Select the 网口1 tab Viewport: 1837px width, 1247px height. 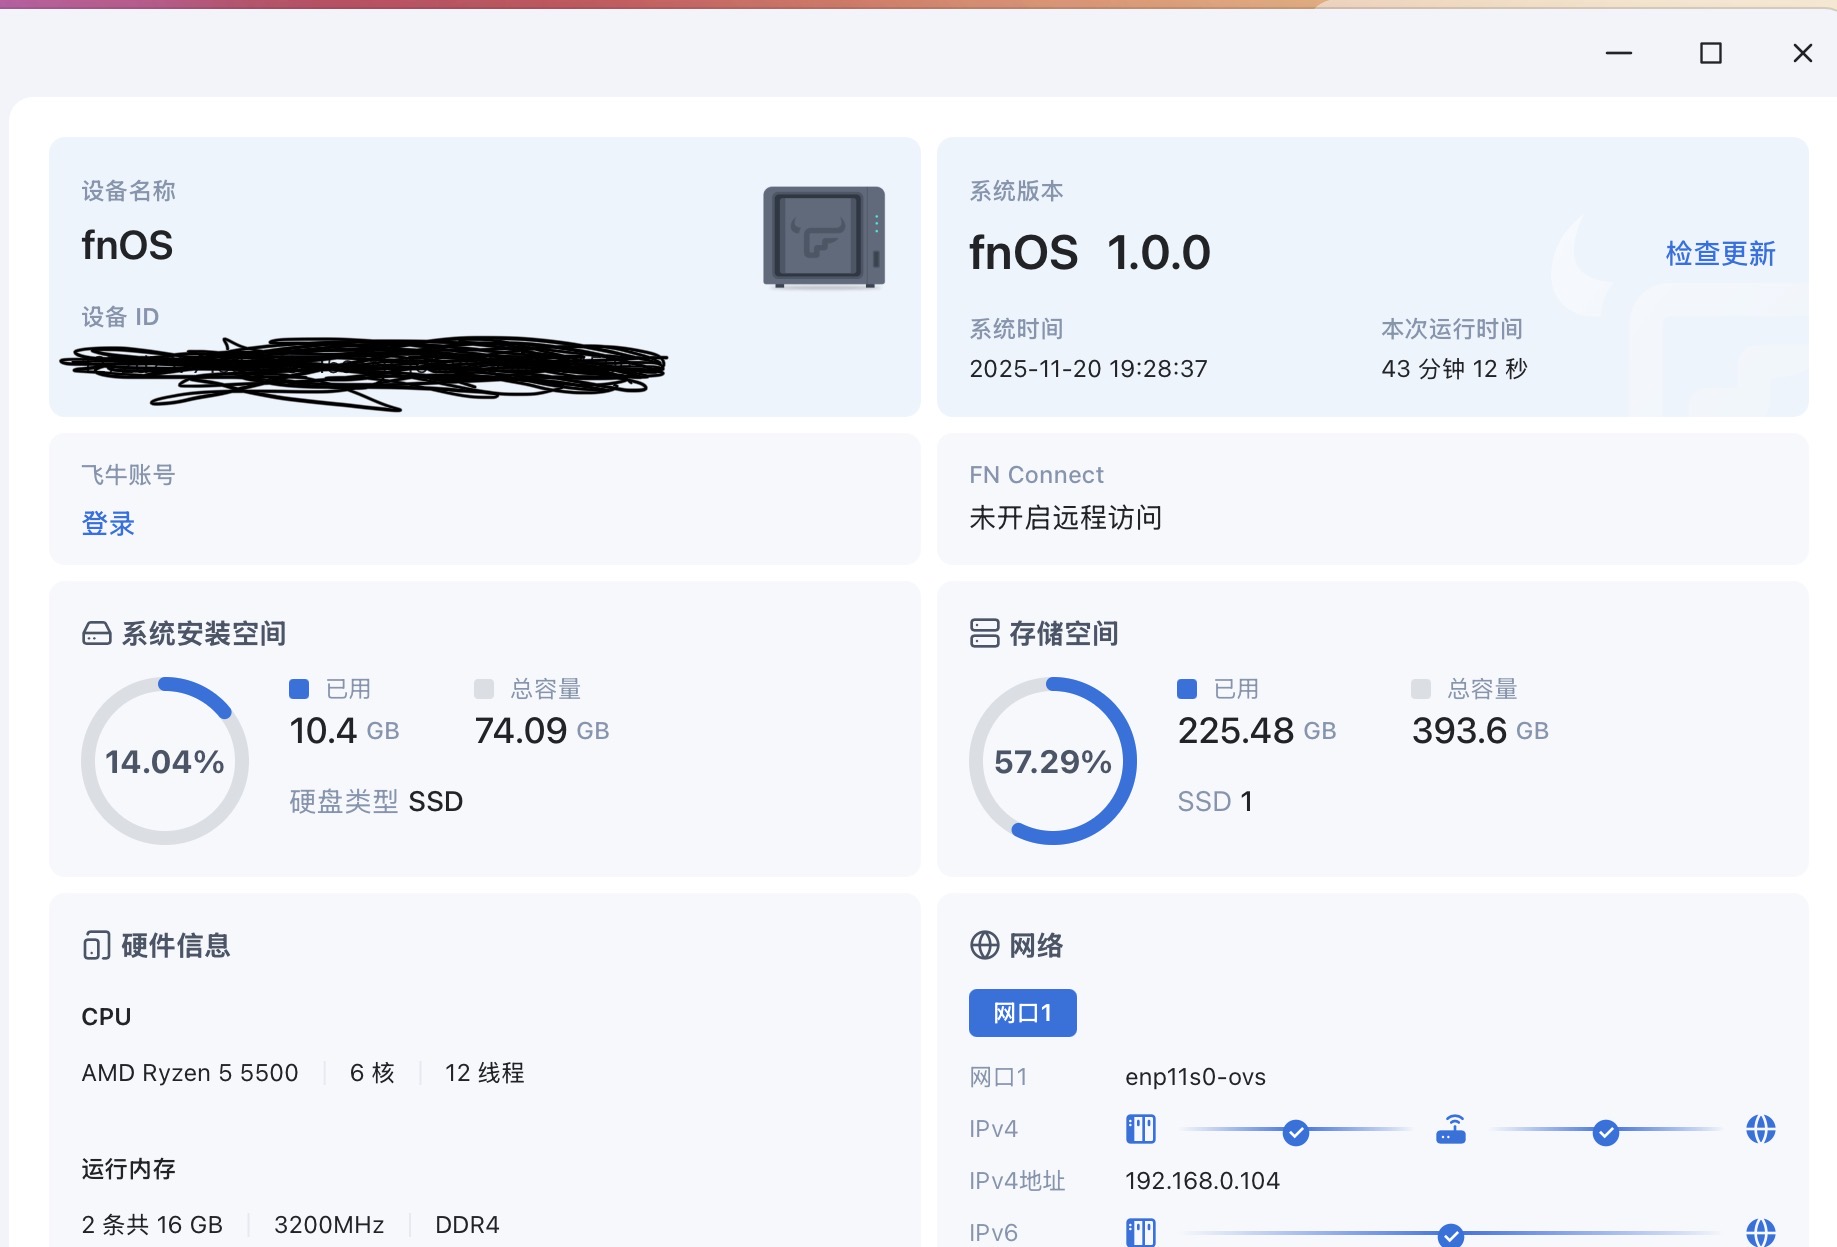[1023, 1013]
